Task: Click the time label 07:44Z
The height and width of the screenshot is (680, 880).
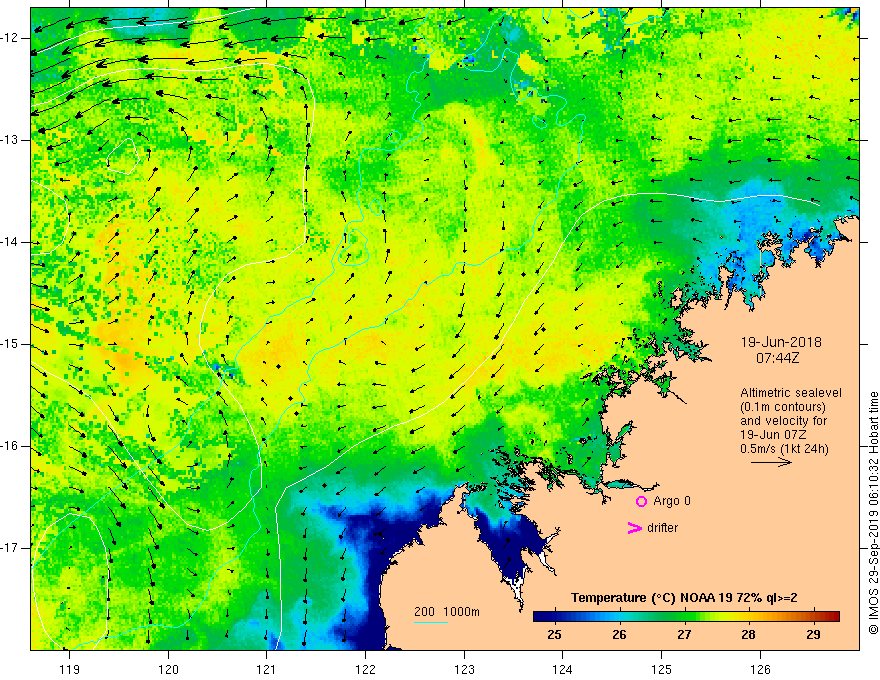Action: (x=777, y=358)
